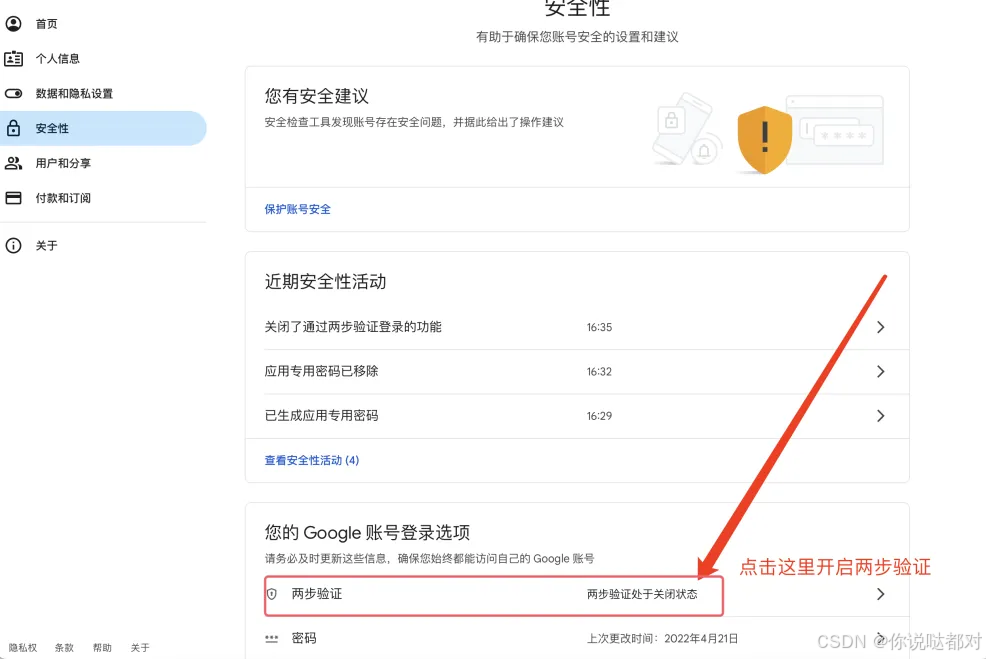
Task: Click the 16:32 activity time
Action: coord(599,372)
